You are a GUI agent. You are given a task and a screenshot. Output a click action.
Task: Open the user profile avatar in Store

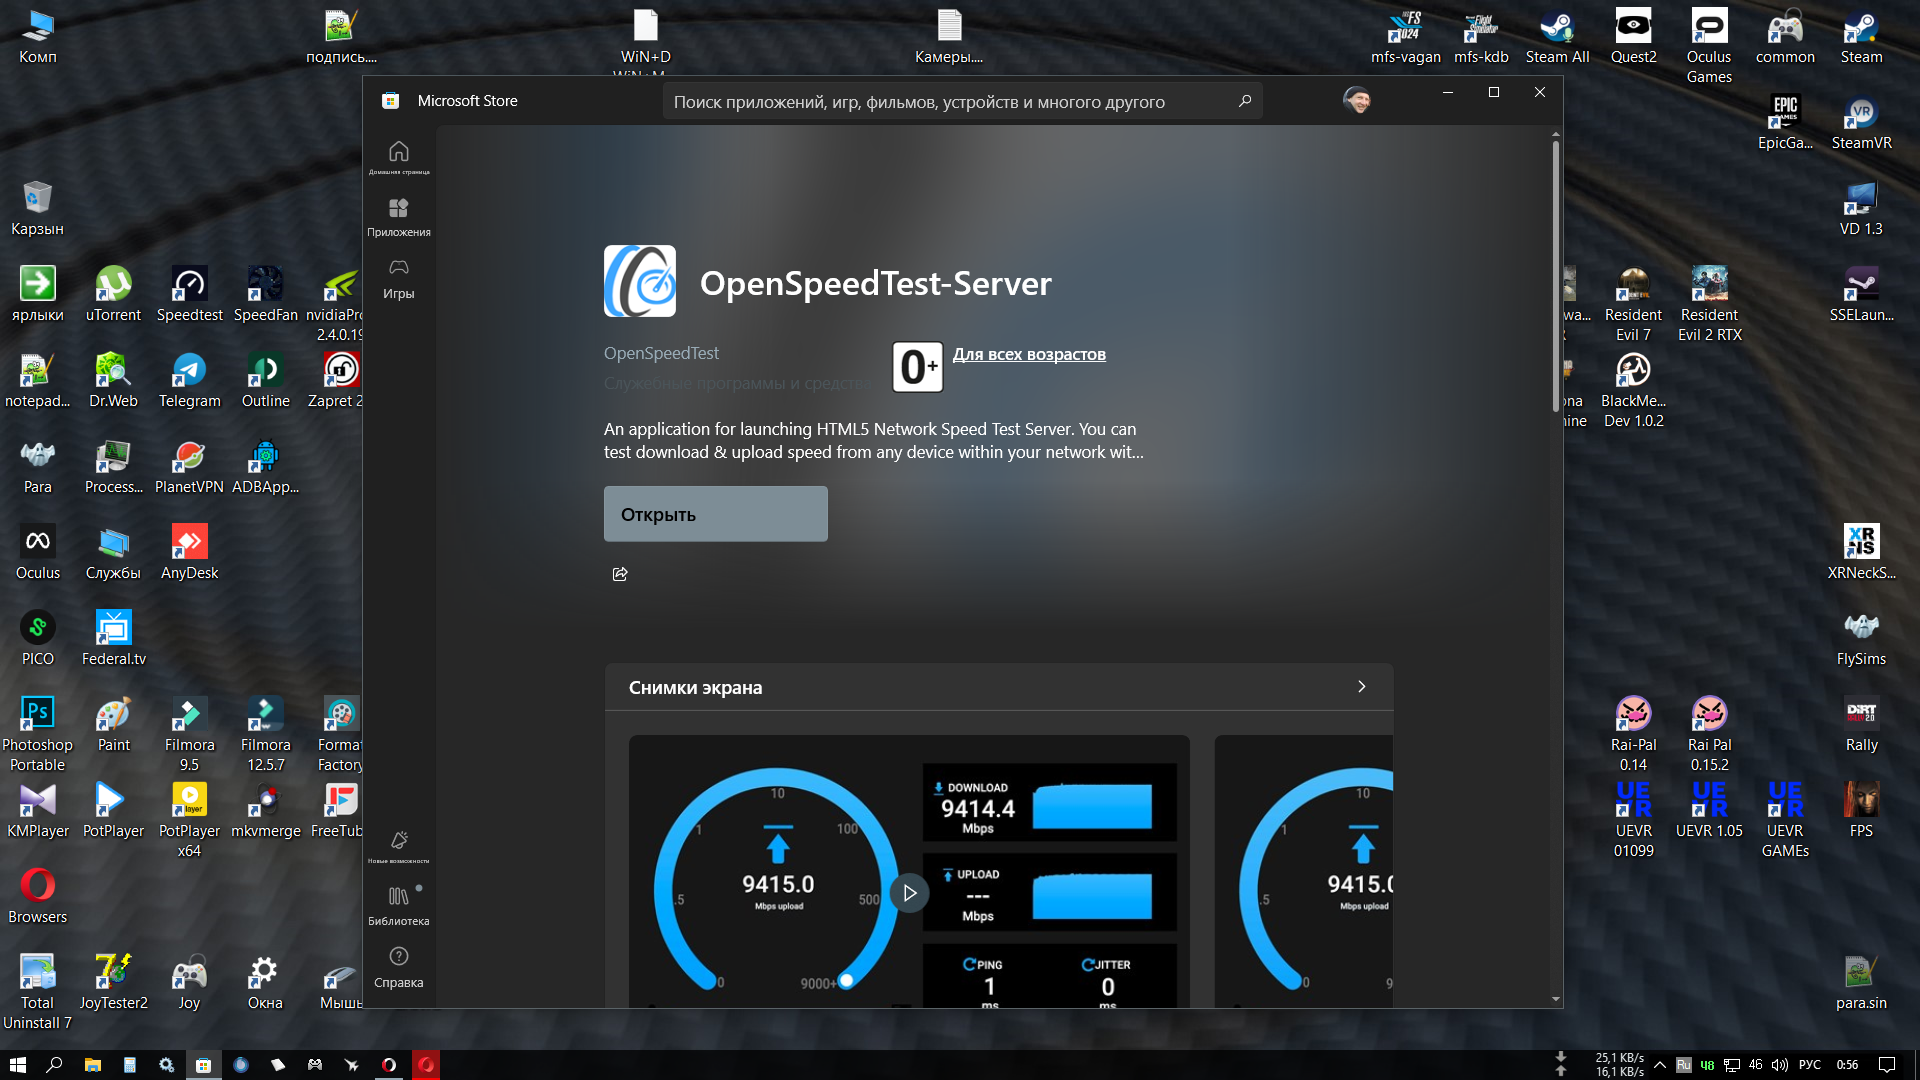pos(1357,100)
